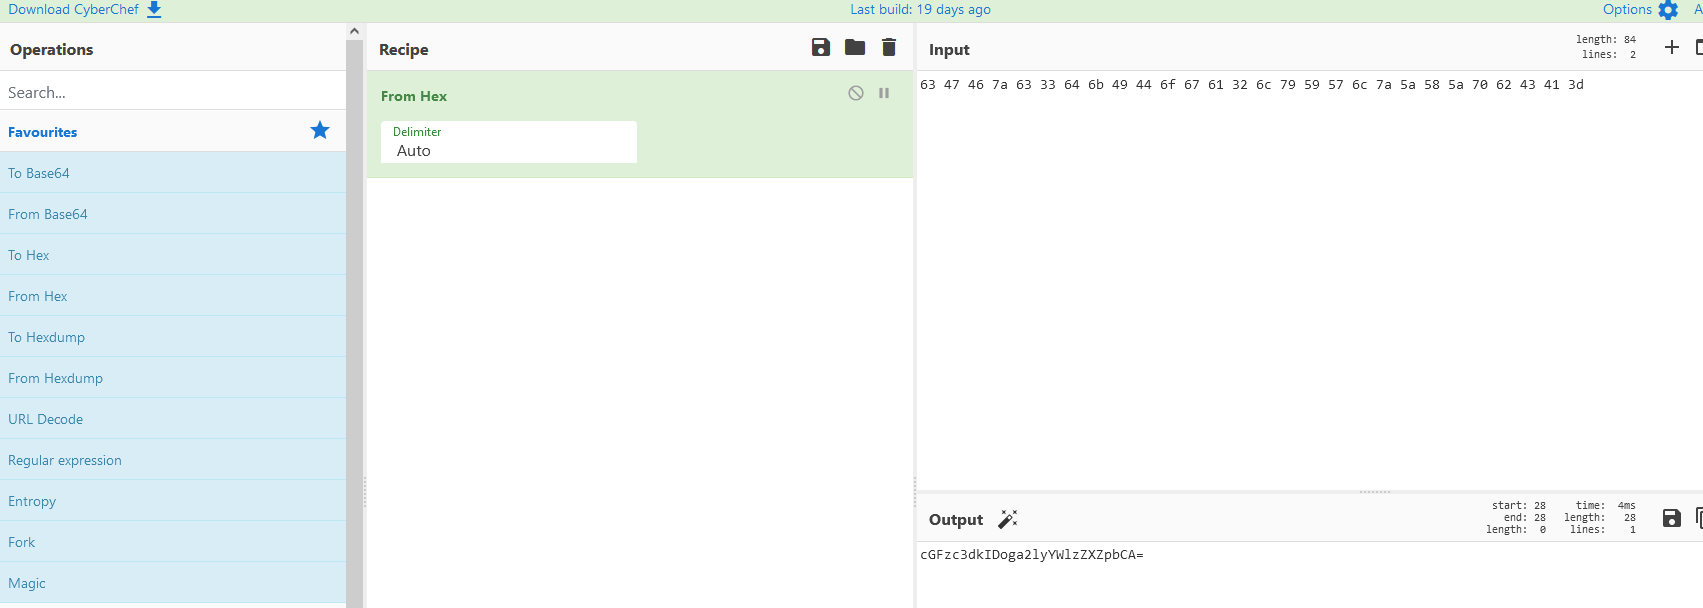This screenshot has height=608, width=1703.
Task: Click the Output panel heading
Action: click(956, 519)
